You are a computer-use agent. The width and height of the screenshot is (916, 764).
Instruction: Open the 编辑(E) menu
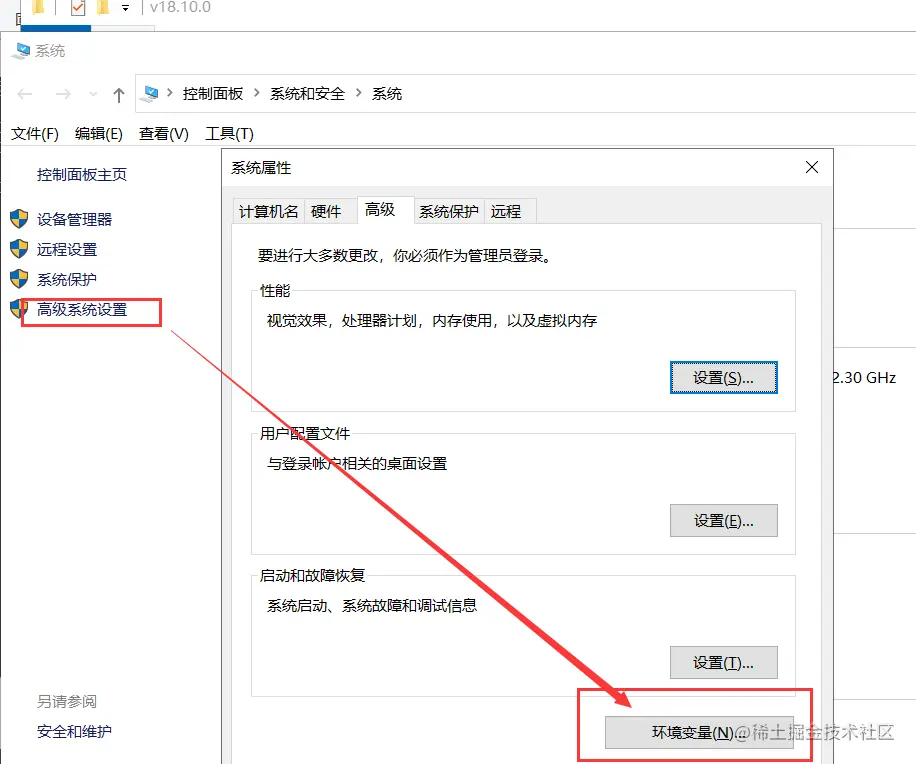click(x=99, y=134)
